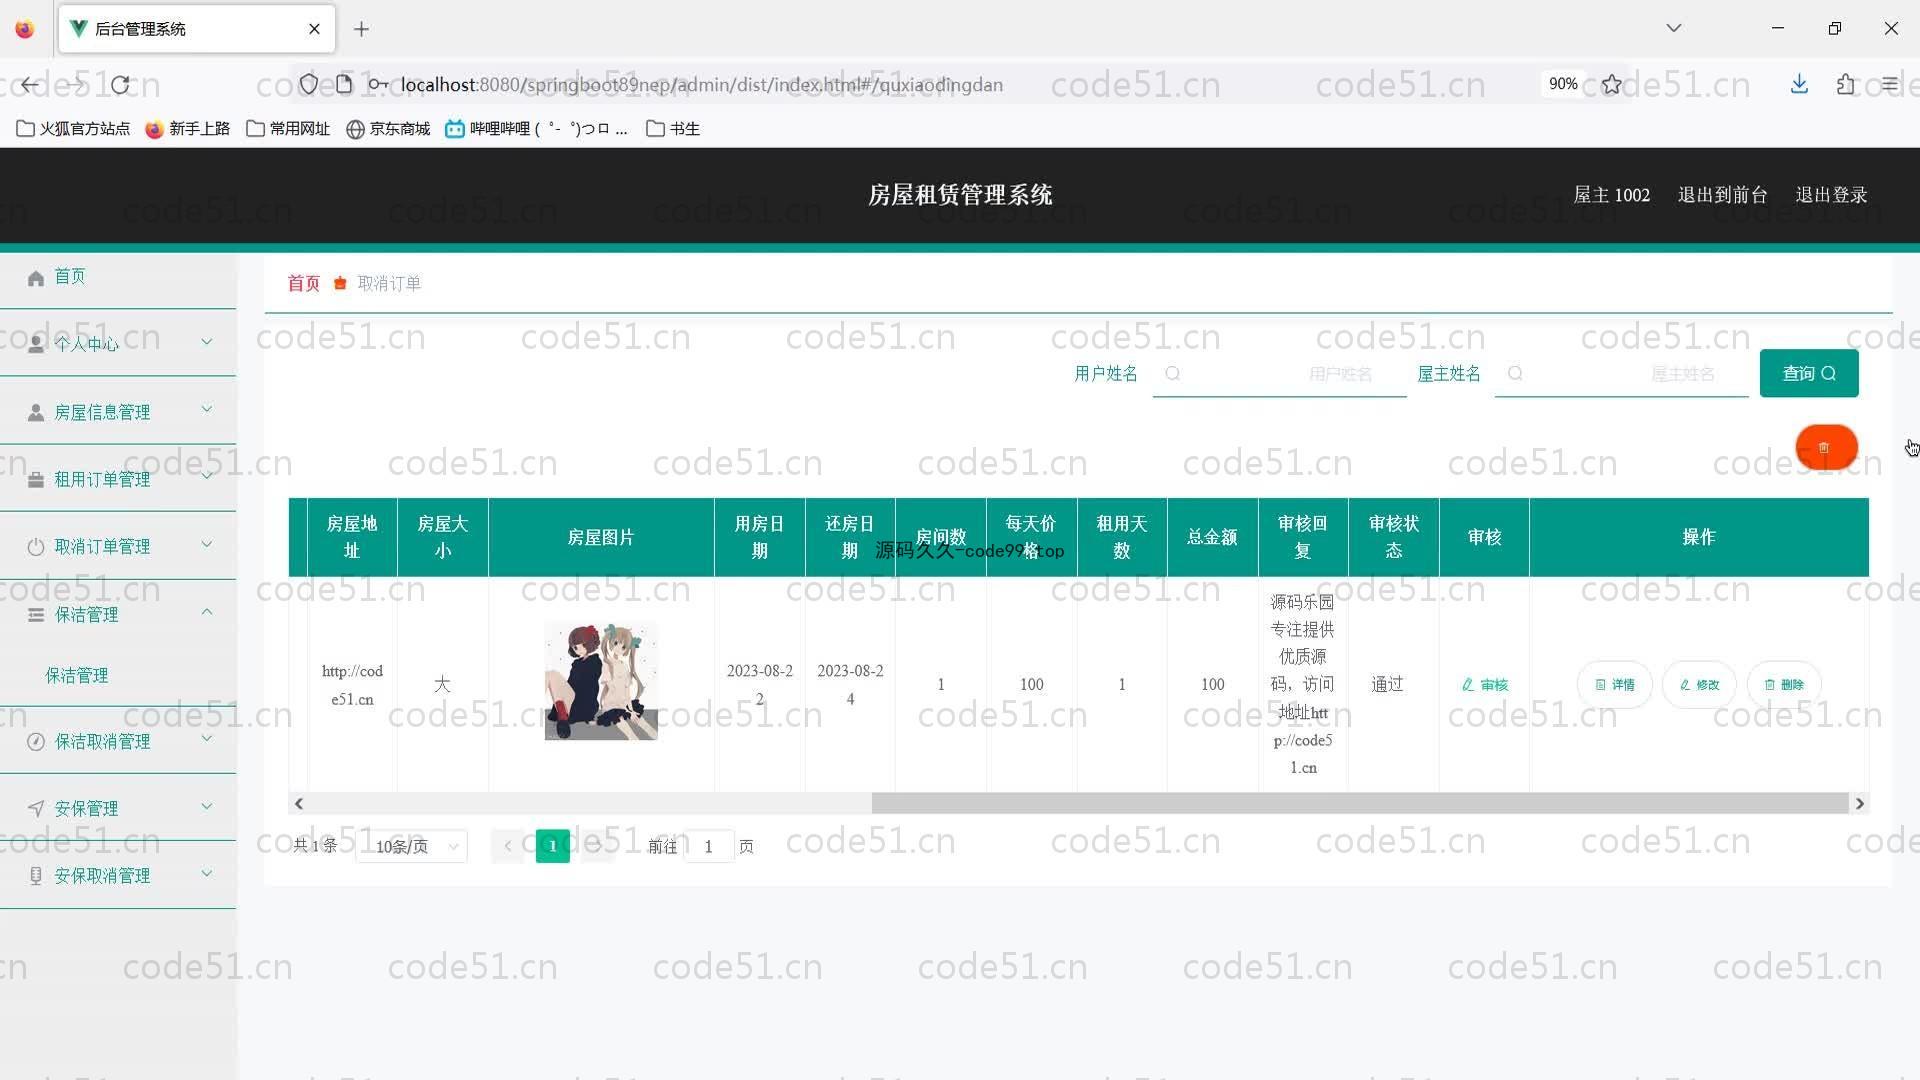
Task: Close the 后台管理系统 tab
Action: coord(315,29)
